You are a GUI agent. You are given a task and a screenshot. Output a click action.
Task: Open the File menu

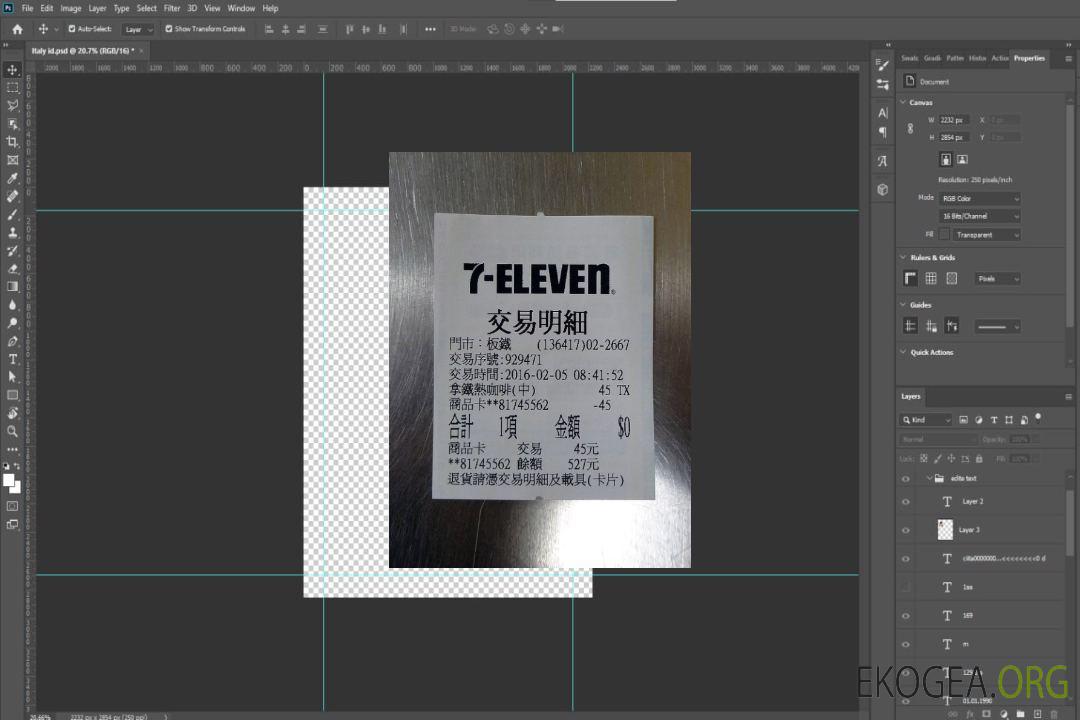[x=28, y=8]
